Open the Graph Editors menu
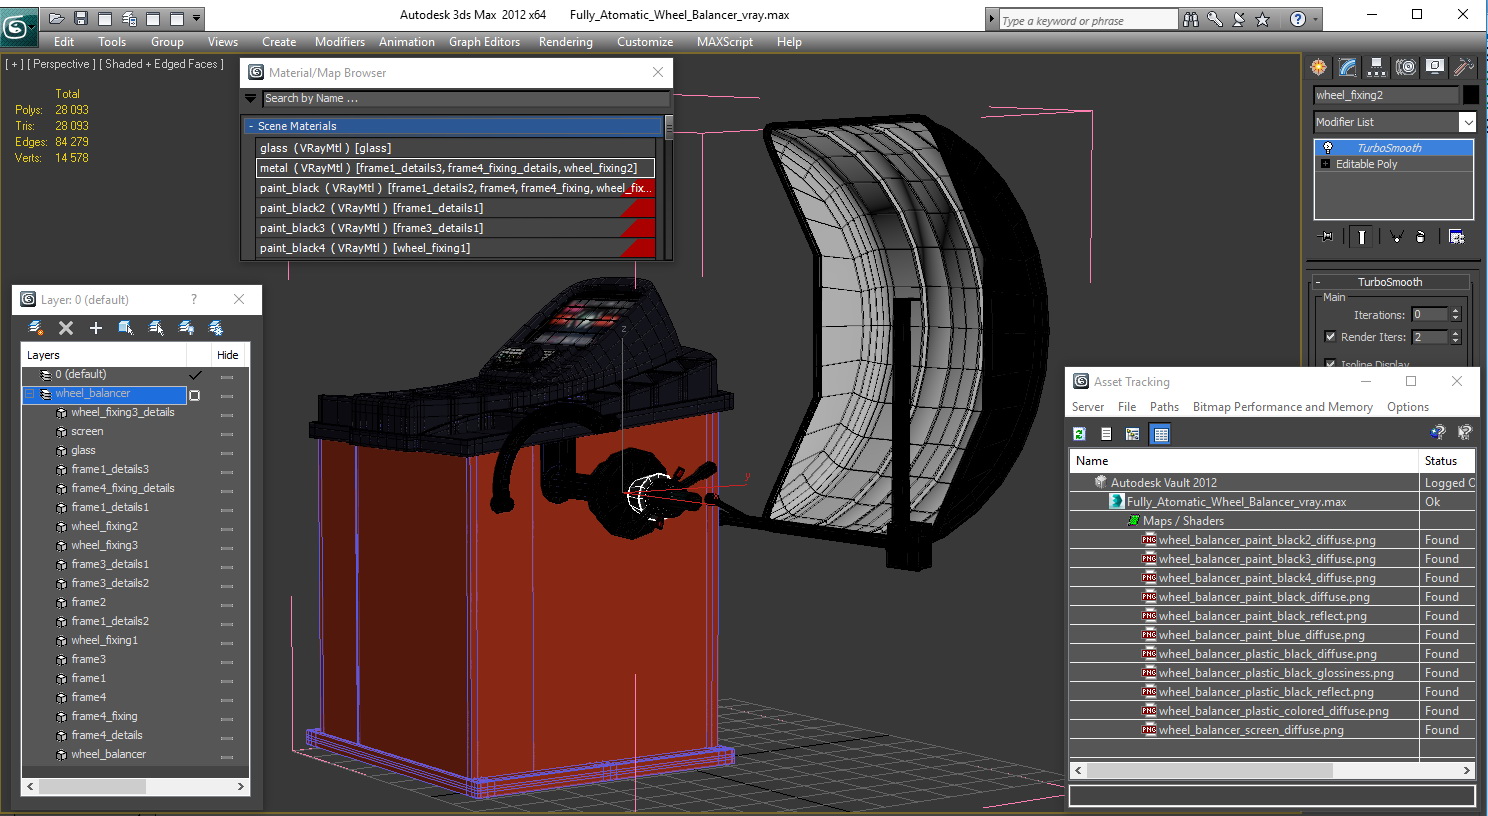The width and height of the screenshot is (1488, 816). (484, 42)
